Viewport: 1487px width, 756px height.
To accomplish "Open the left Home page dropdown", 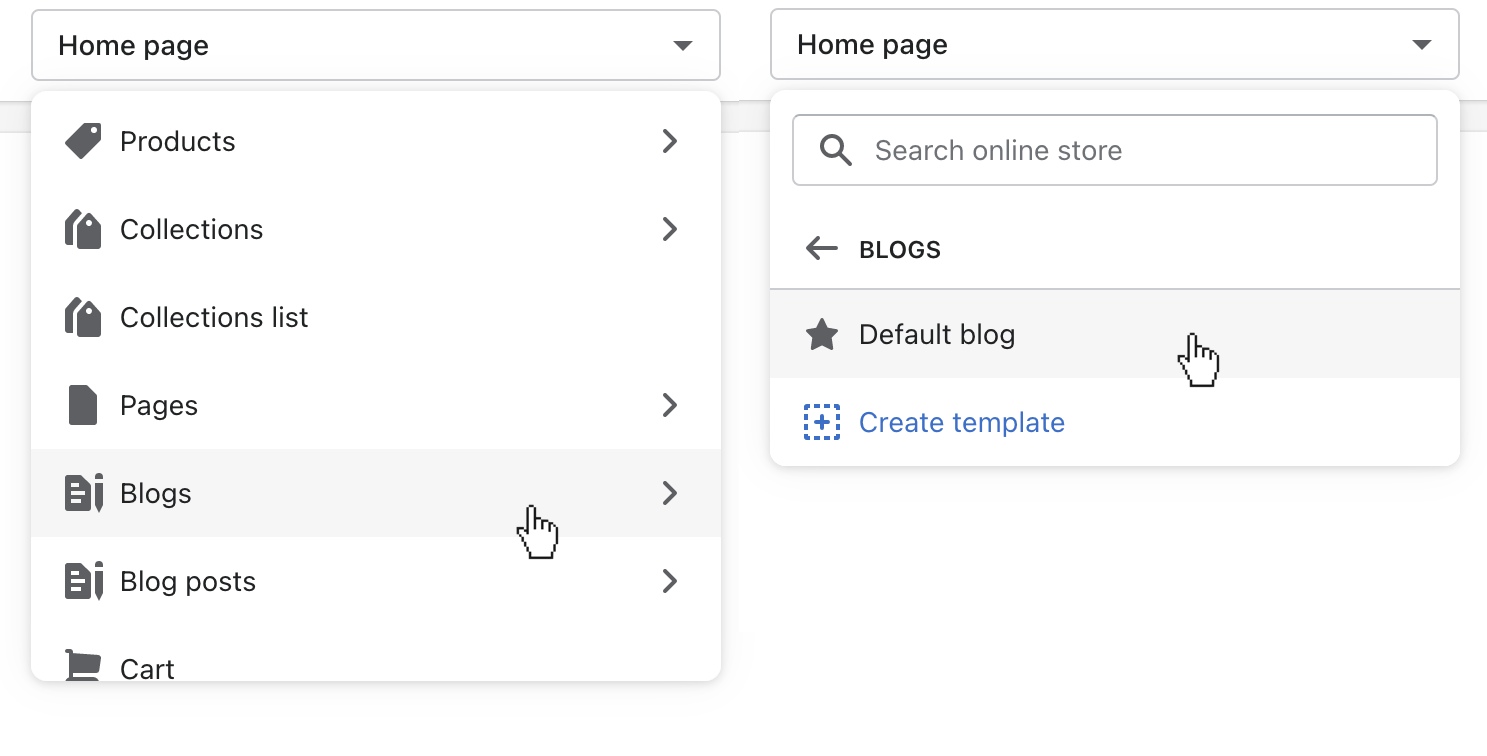I will click(x=376, y=45).
